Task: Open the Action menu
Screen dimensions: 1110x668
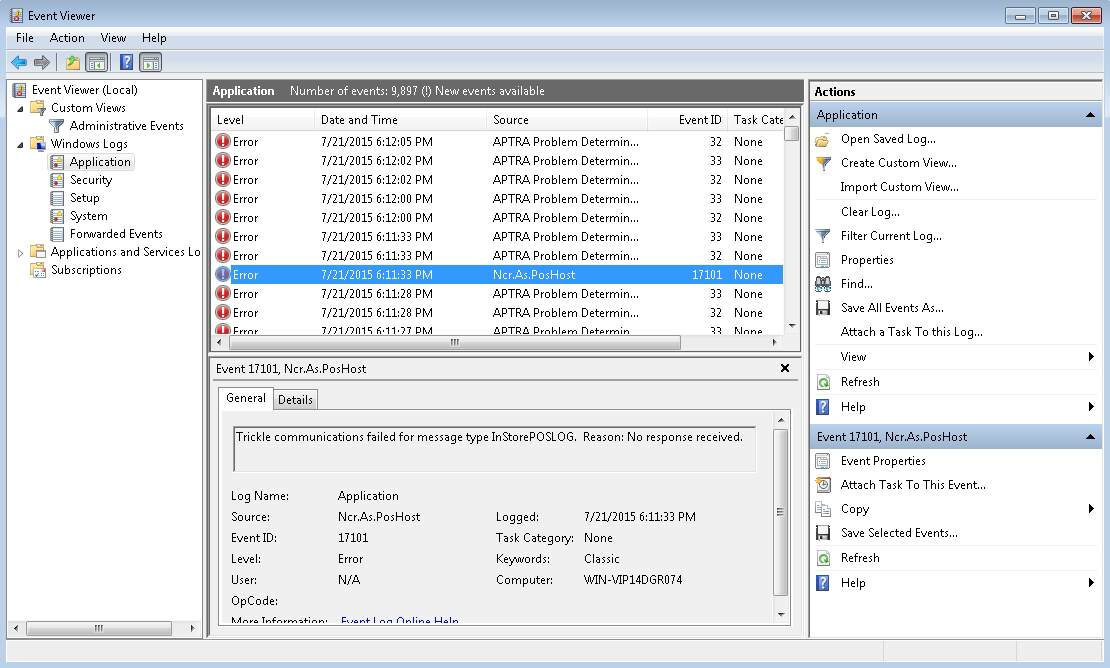Action: (67, 38)
